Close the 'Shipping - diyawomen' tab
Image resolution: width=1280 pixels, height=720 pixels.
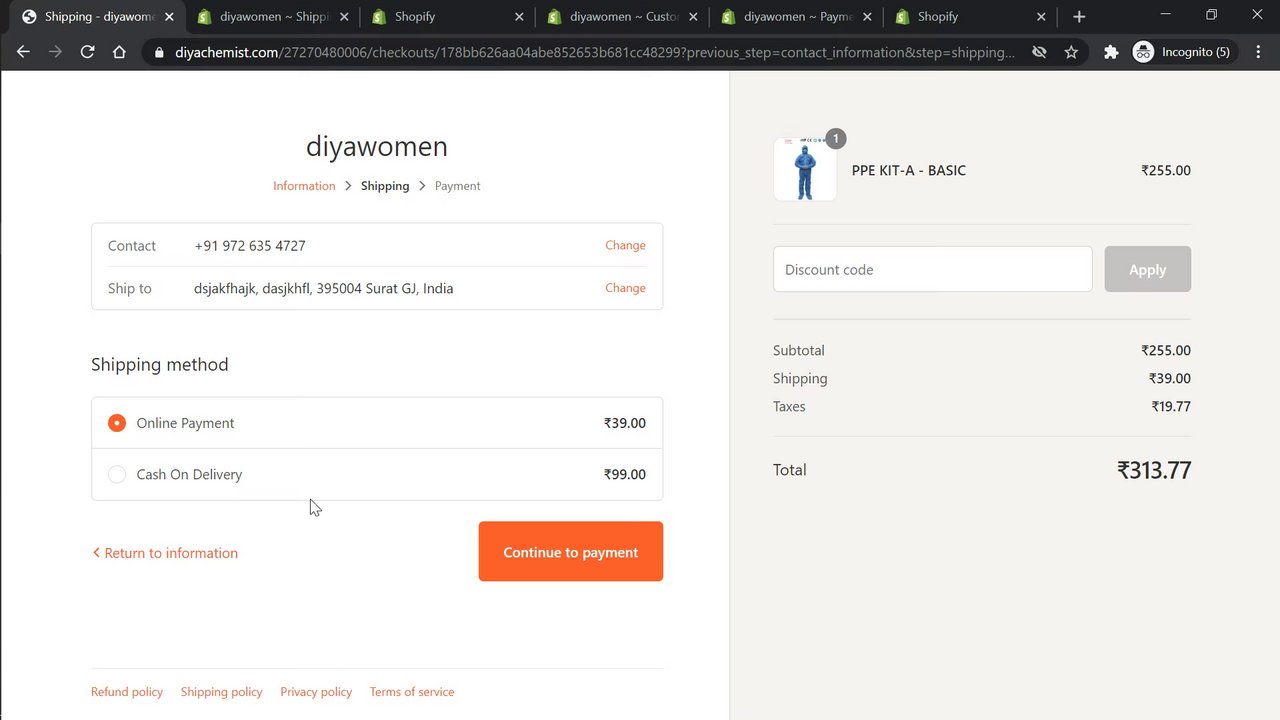[x=169, y=17]
